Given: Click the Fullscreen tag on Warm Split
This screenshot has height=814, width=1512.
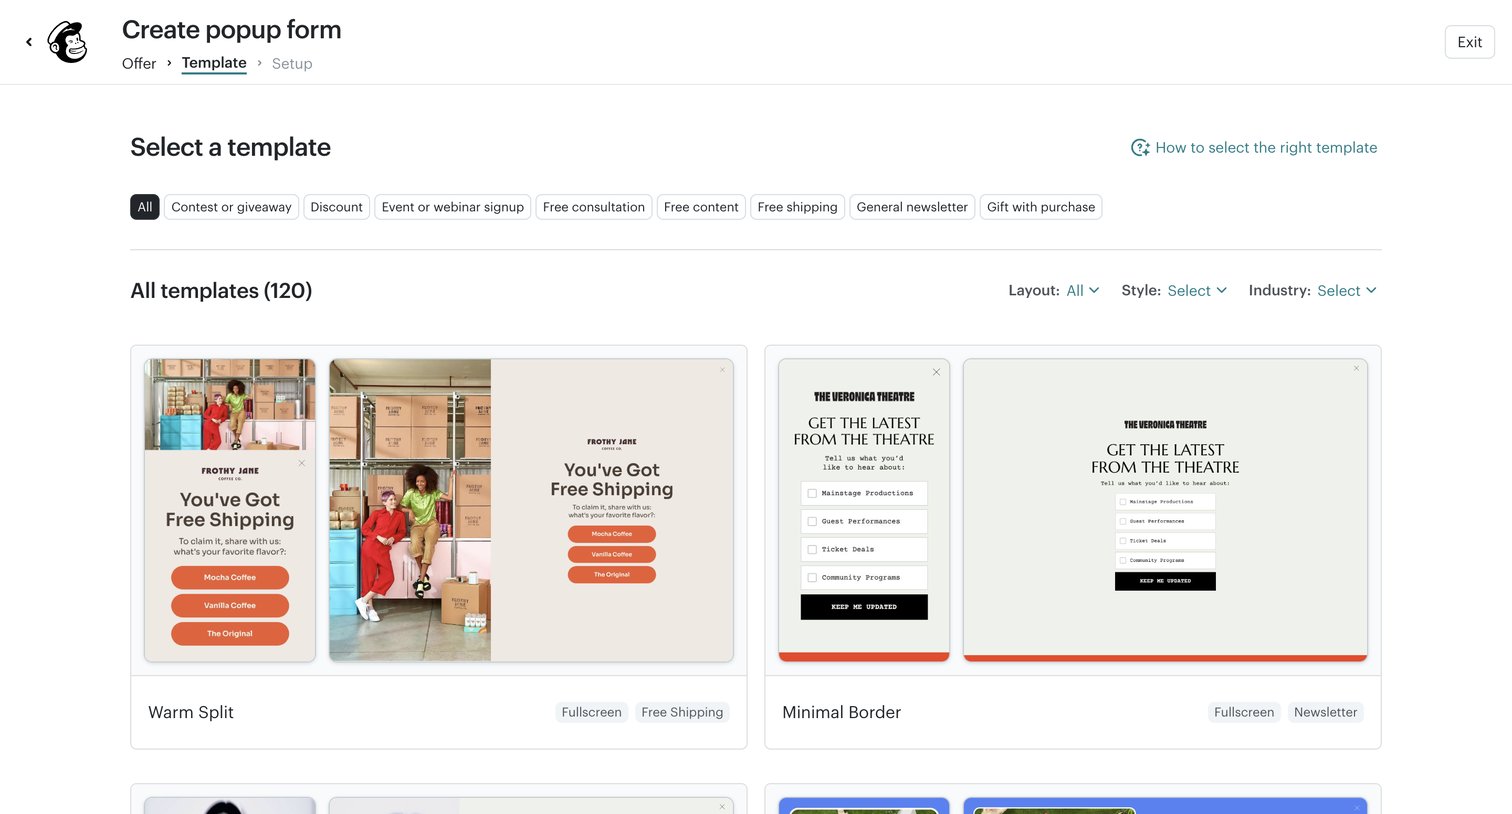Looking at the screenshot, I should [x=592, y=712].
